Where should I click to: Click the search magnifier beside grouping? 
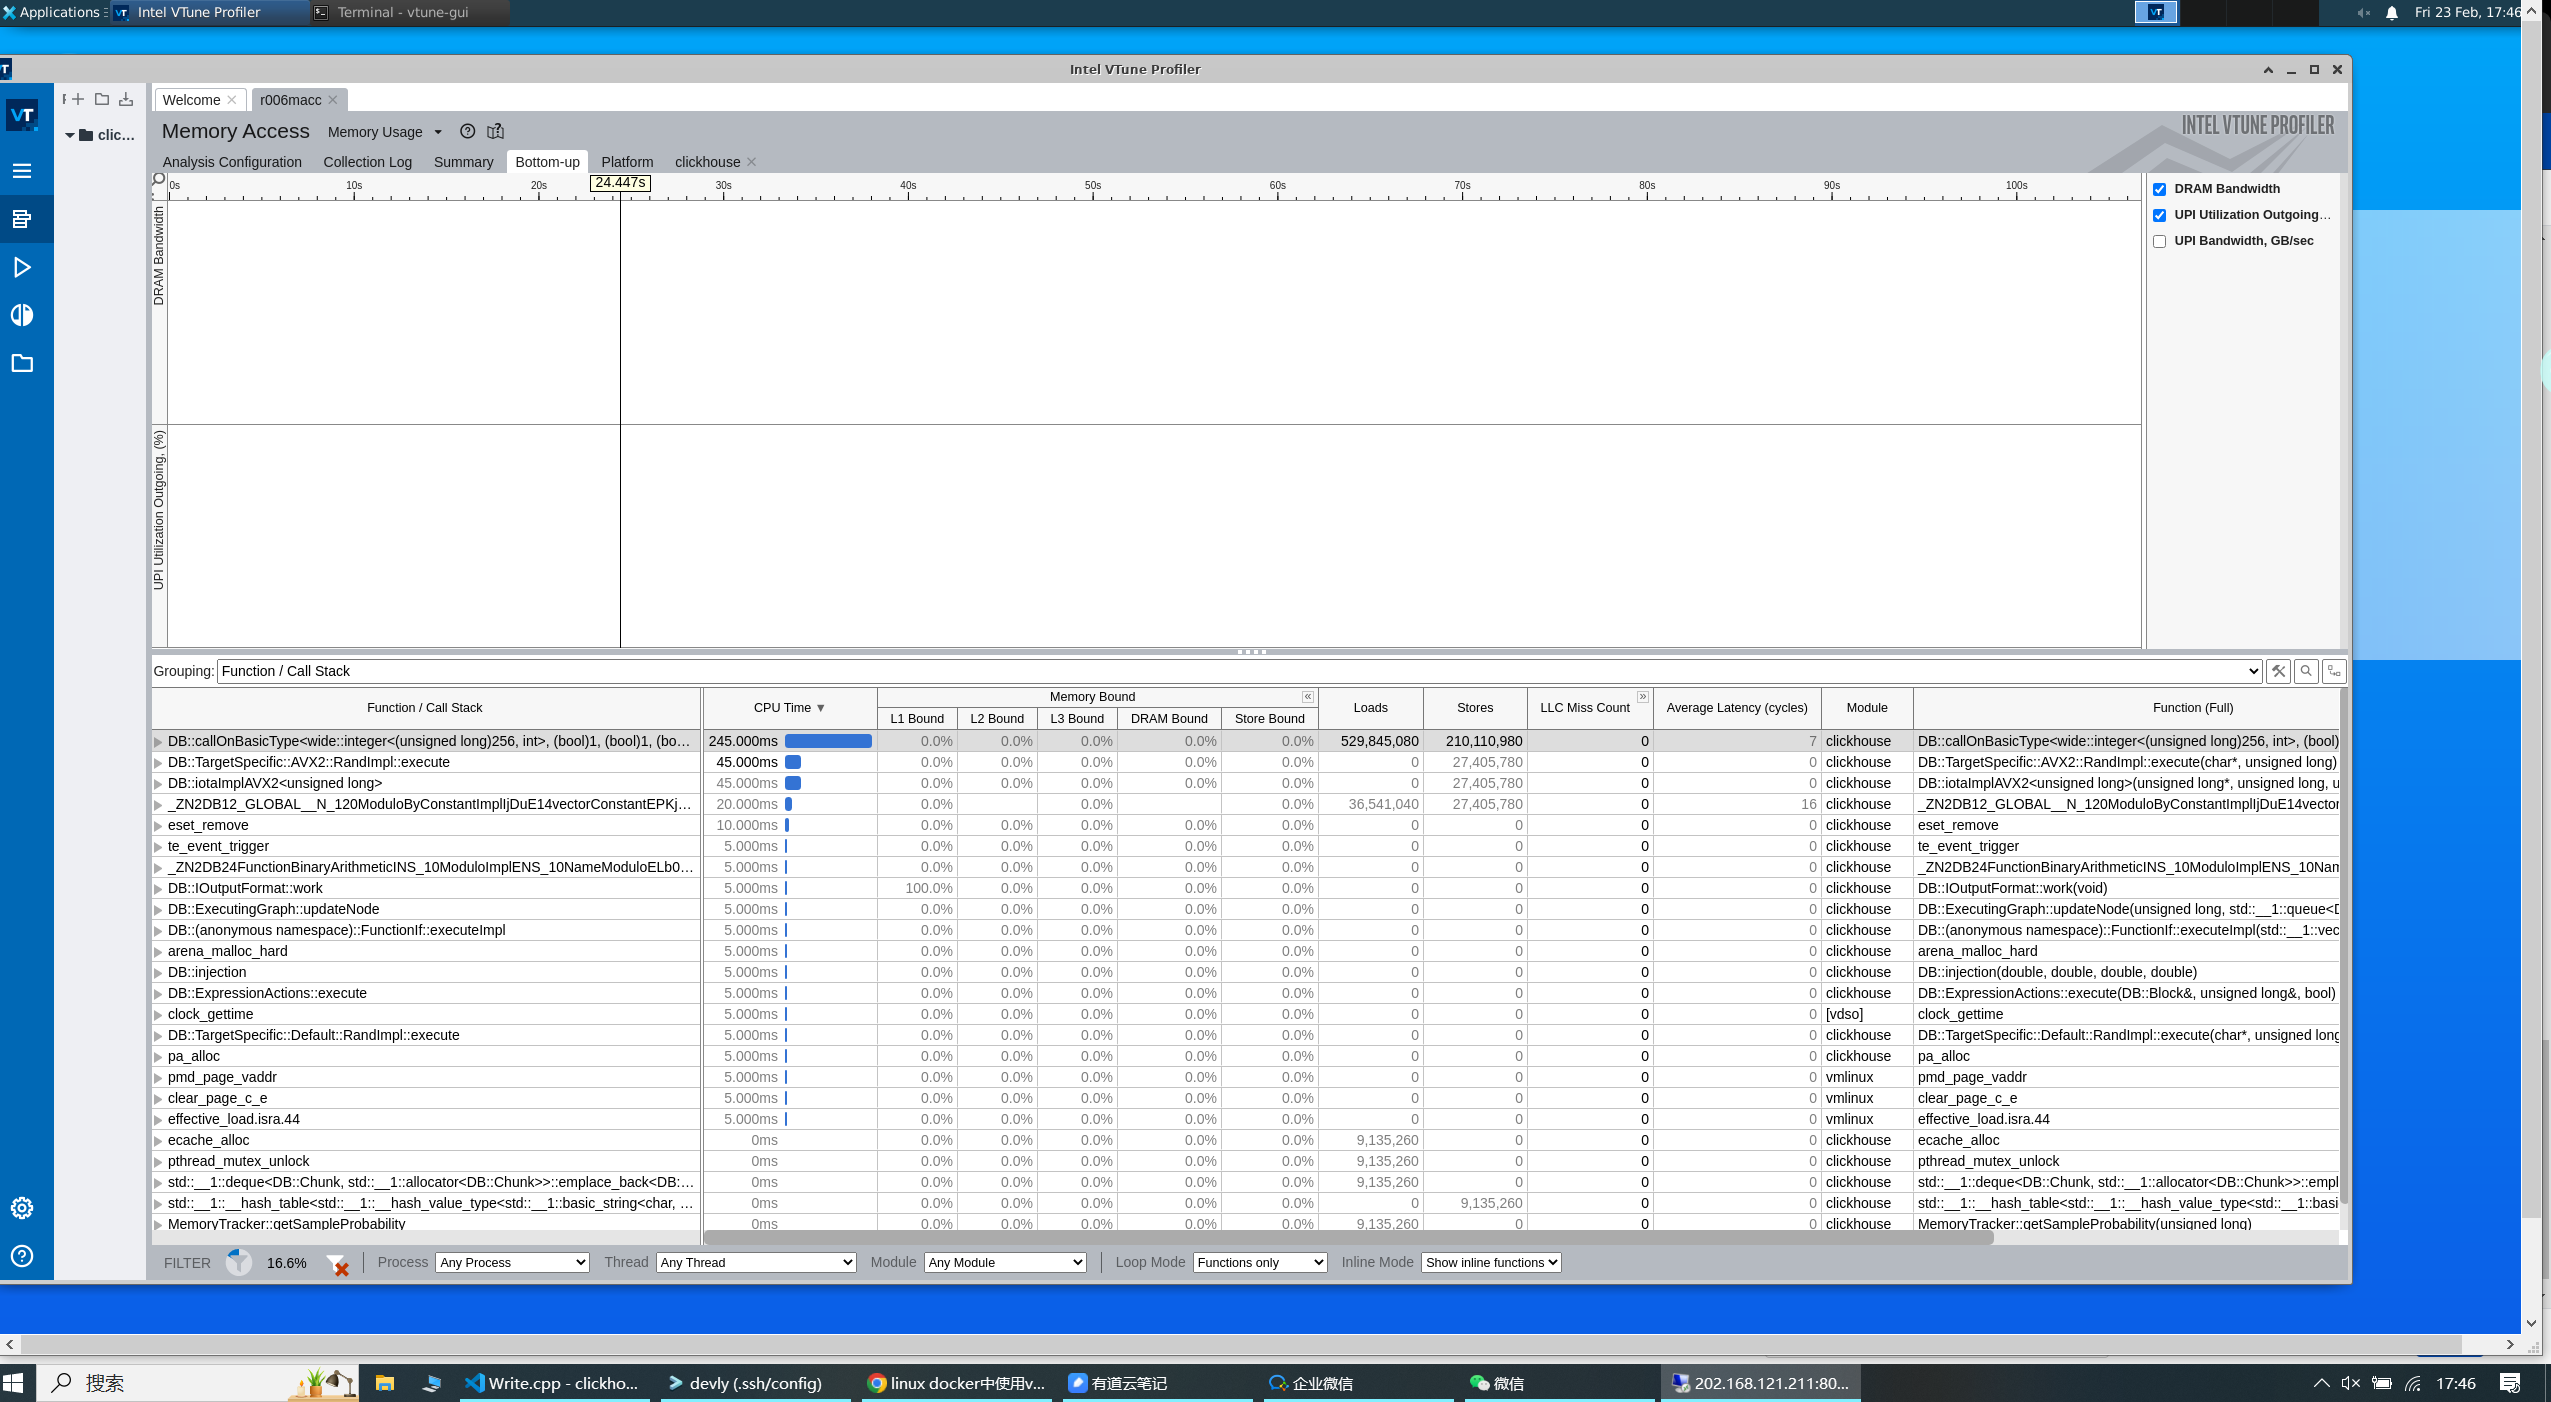coord(2306,671)
